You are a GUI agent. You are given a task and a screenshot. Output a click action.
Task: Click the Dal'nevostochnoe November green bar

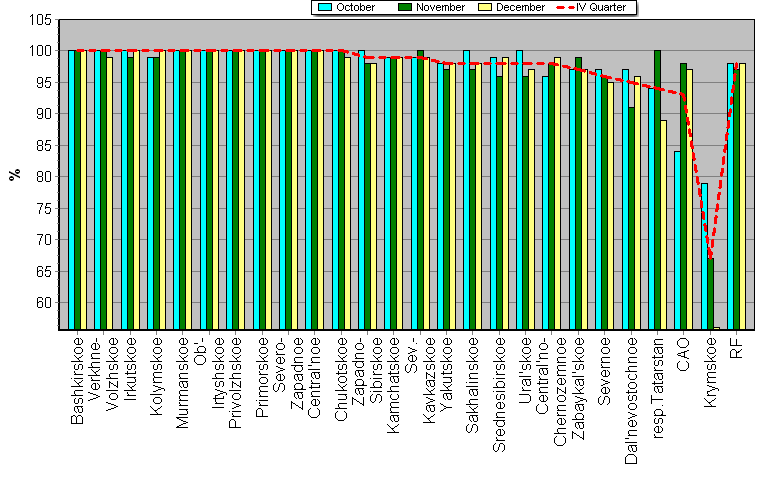[632, 218]
